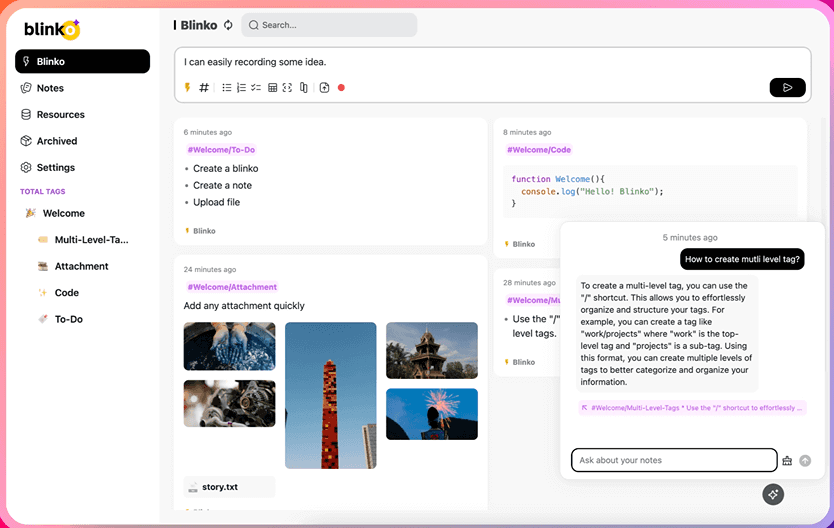The image size is (834, 528).
Task: Start voice recording with red dot button
Action: click(x=341, y=88)
